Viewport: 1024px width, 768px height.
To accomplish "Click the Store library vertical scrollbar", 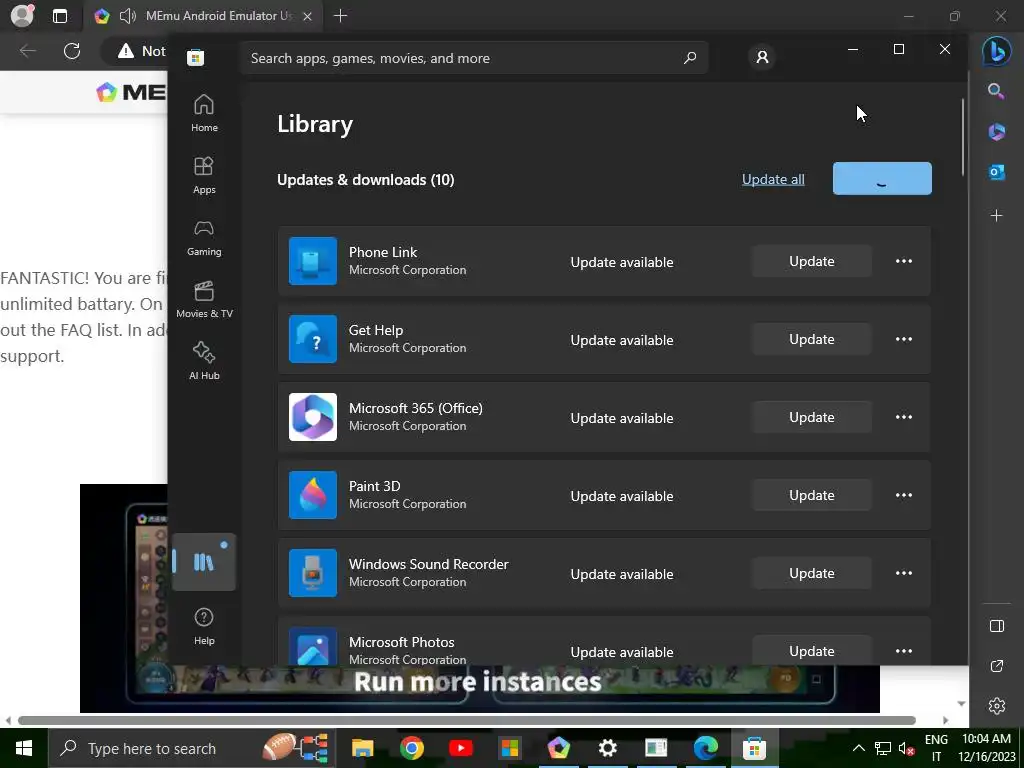I will (963, 138).
